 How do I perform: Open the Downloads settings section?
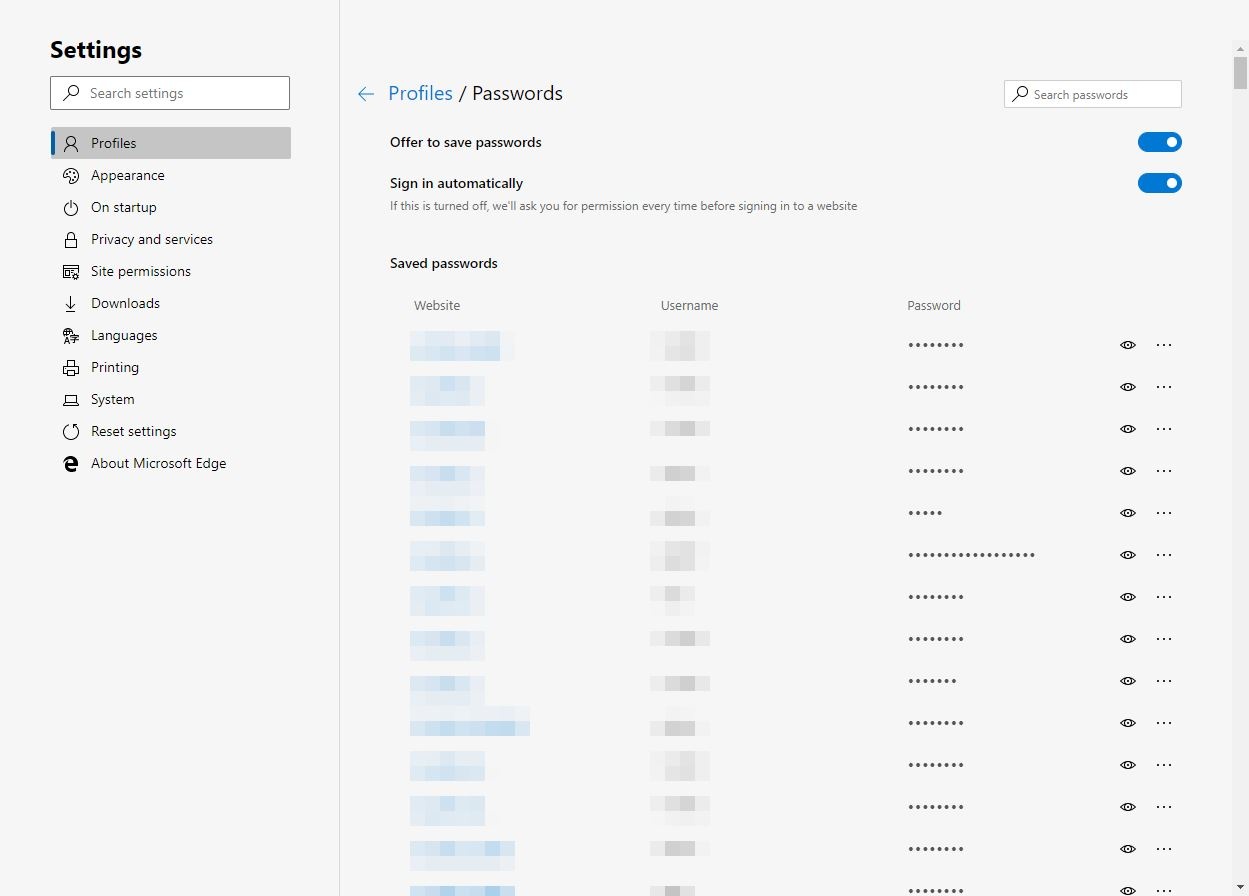pos(170,303)
